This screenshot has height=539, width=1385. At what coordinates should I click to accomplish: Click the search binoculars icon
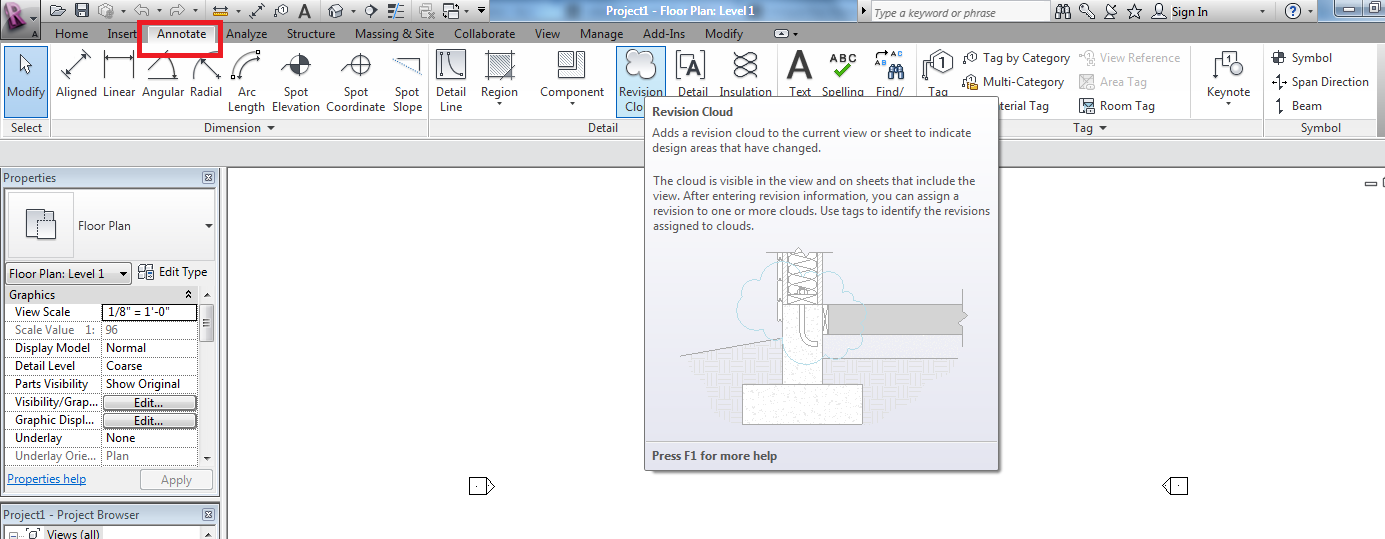1062,11
